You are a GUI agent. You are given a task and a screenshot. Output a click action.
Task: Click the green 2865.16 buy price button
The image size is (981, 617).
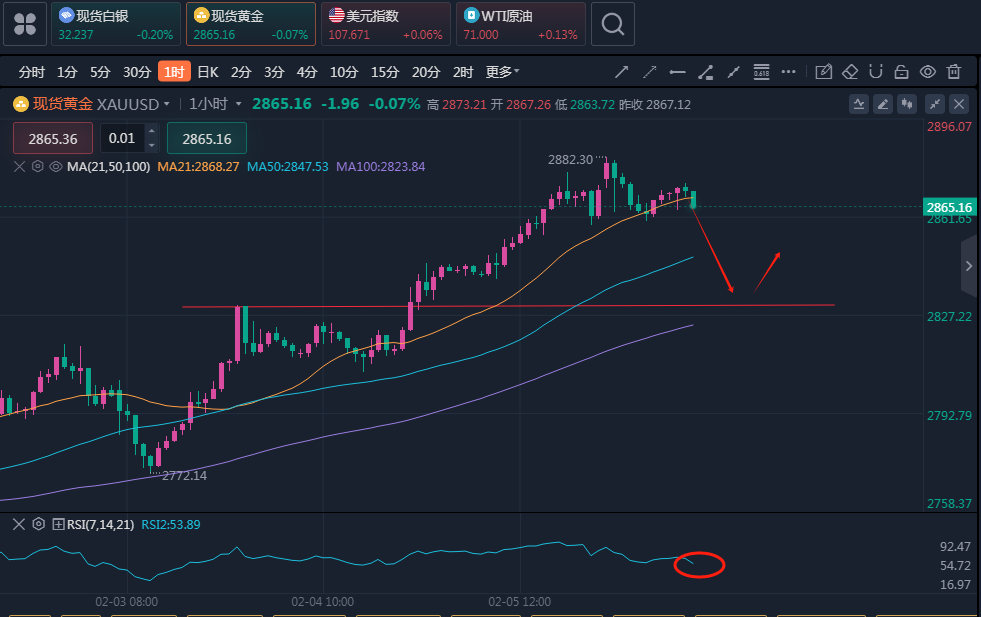point(206,139)
